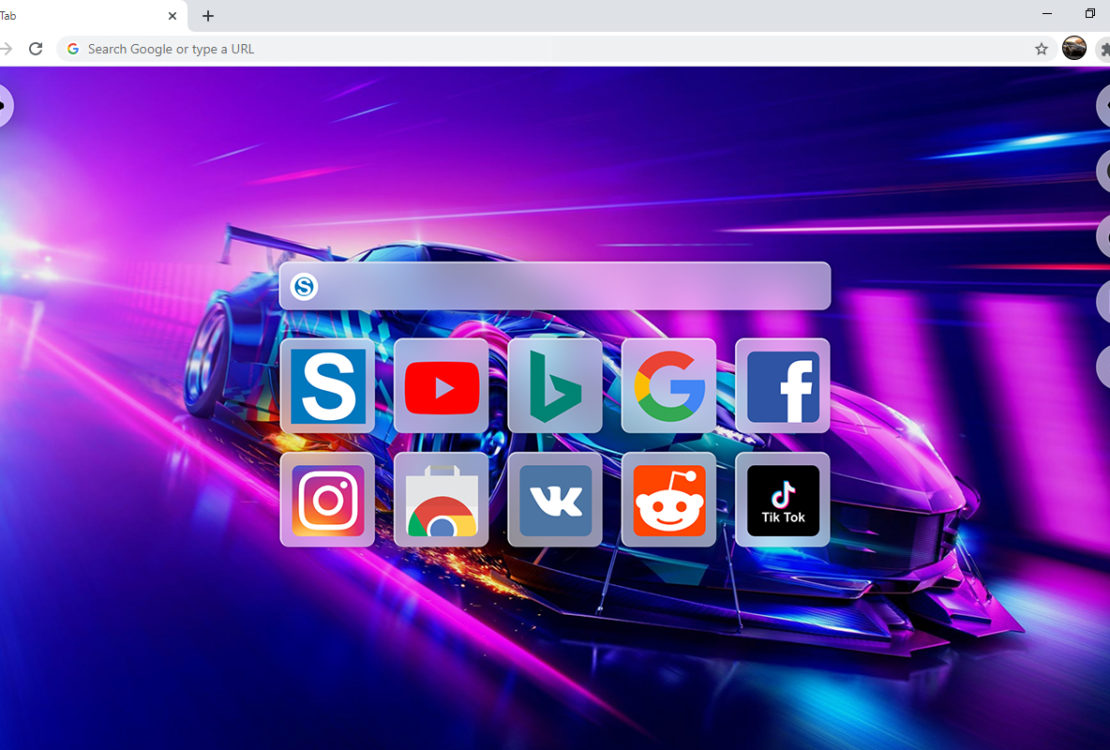
Task: Open the Startpage 'S' shortcut tile
Action: (x=327, y=385)
